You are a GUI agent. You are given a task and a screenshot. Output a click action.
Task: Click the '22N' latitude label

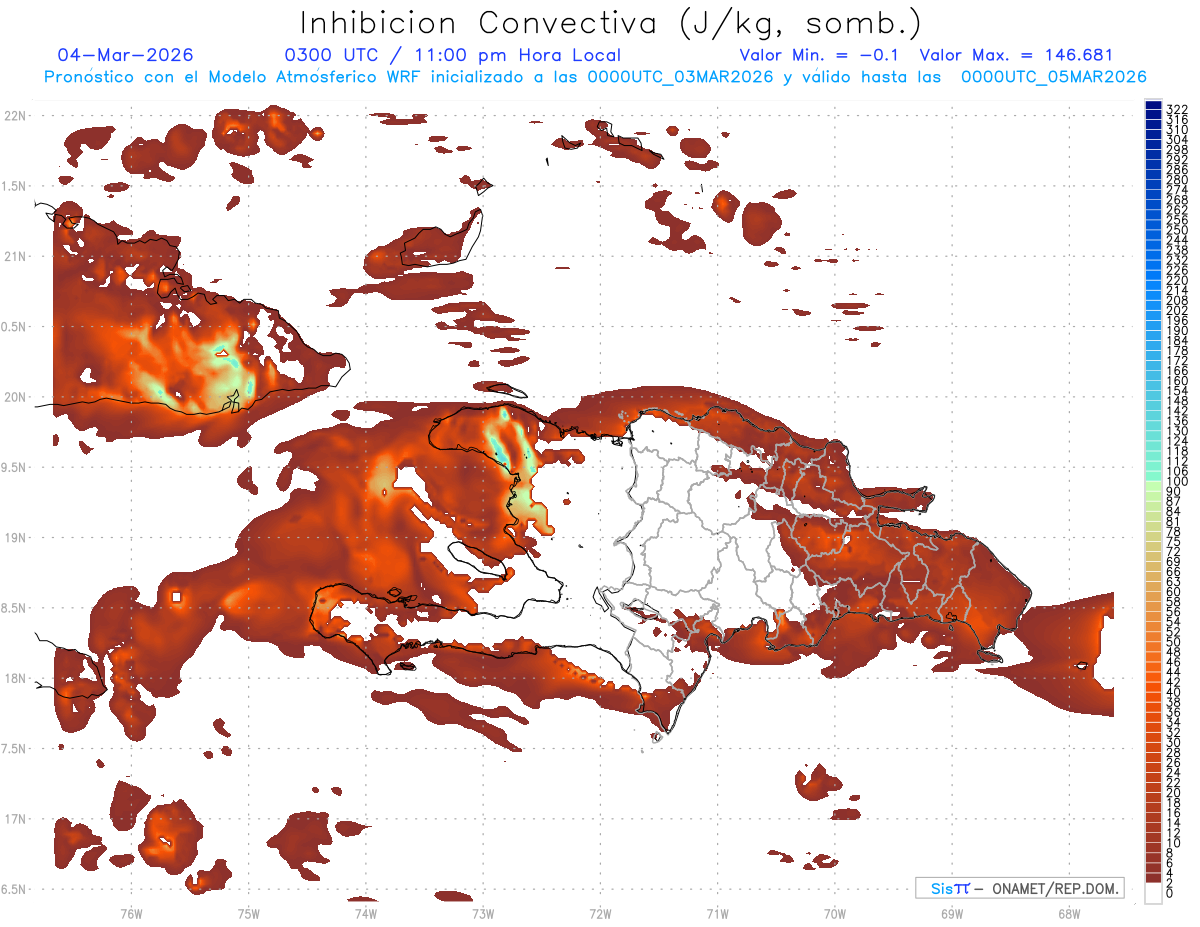point(15,116)
